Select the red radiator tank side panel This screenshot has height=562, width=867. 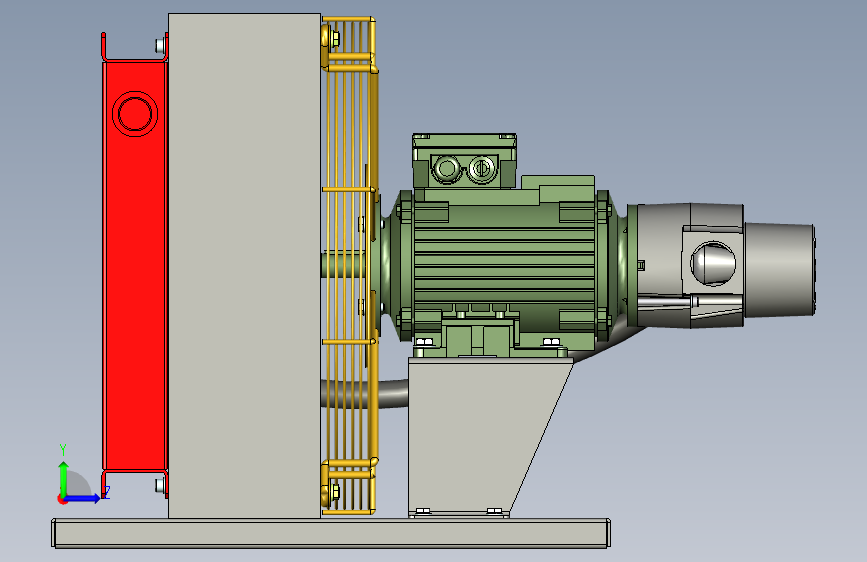tap(135, 266)
